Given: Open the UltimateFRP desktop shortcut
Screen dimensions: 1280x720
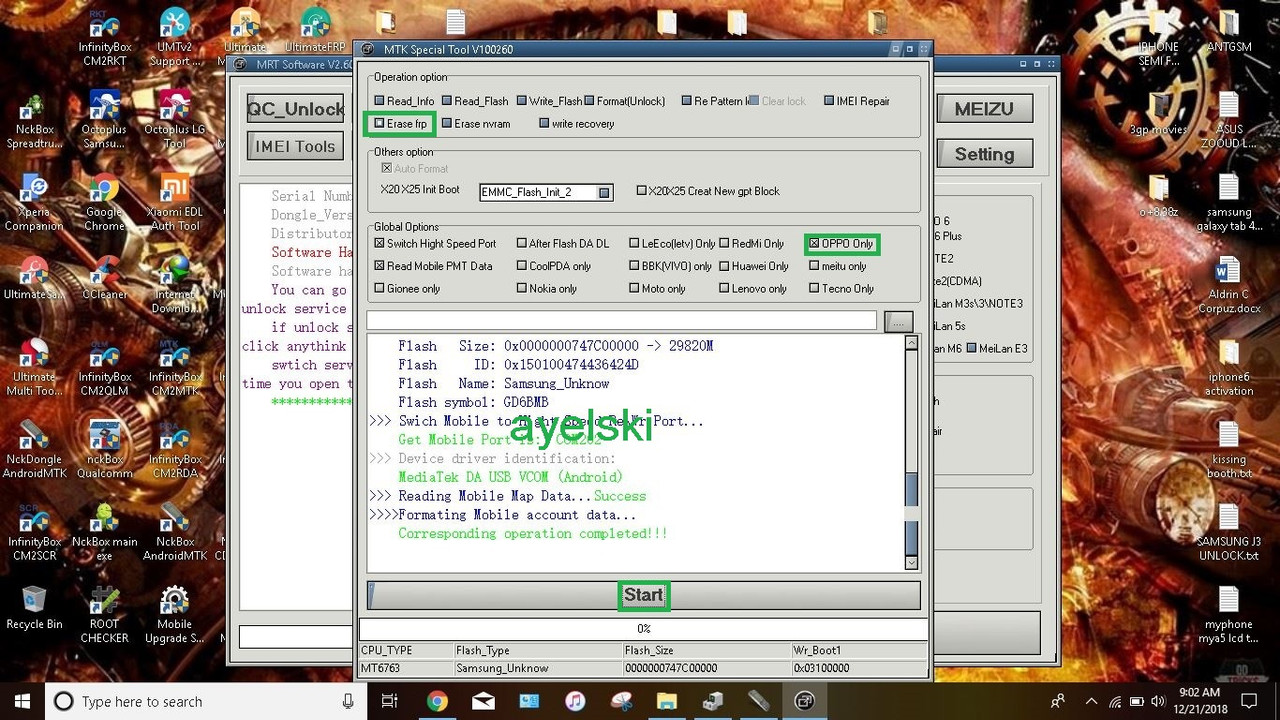Looking at the screenshot, I should point(315,30).
